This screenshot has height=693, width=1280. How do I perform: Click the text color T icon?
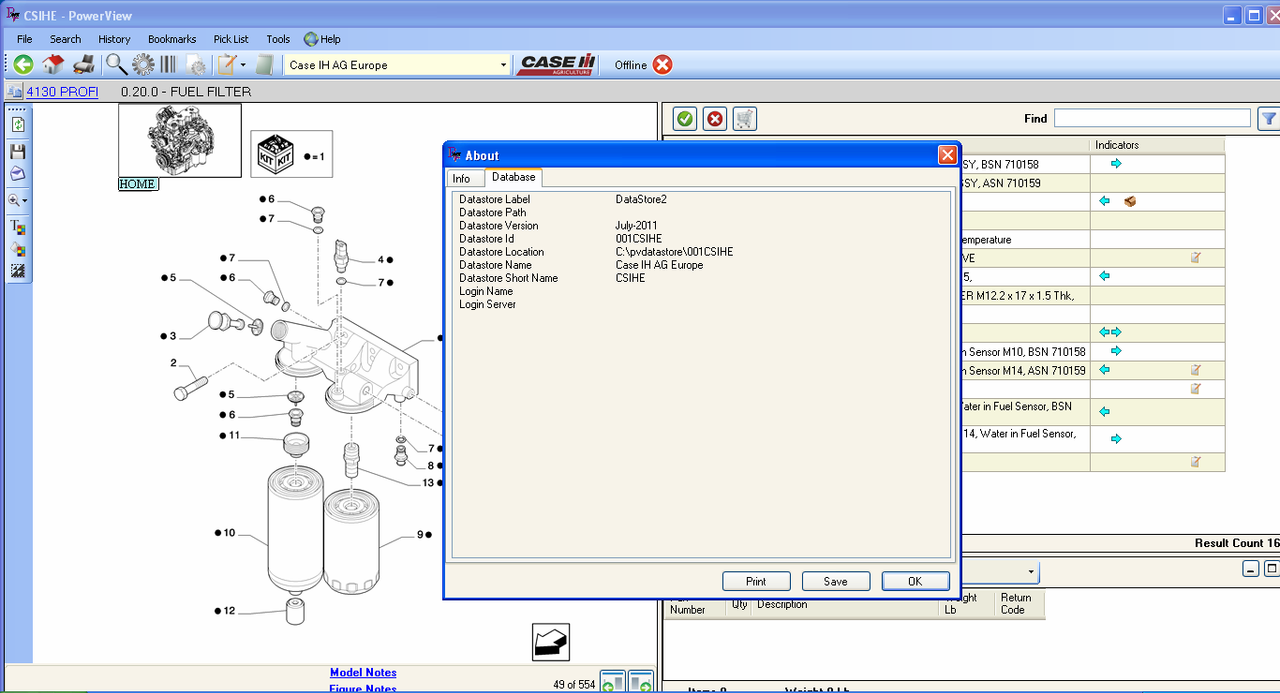tap(18, 227)
